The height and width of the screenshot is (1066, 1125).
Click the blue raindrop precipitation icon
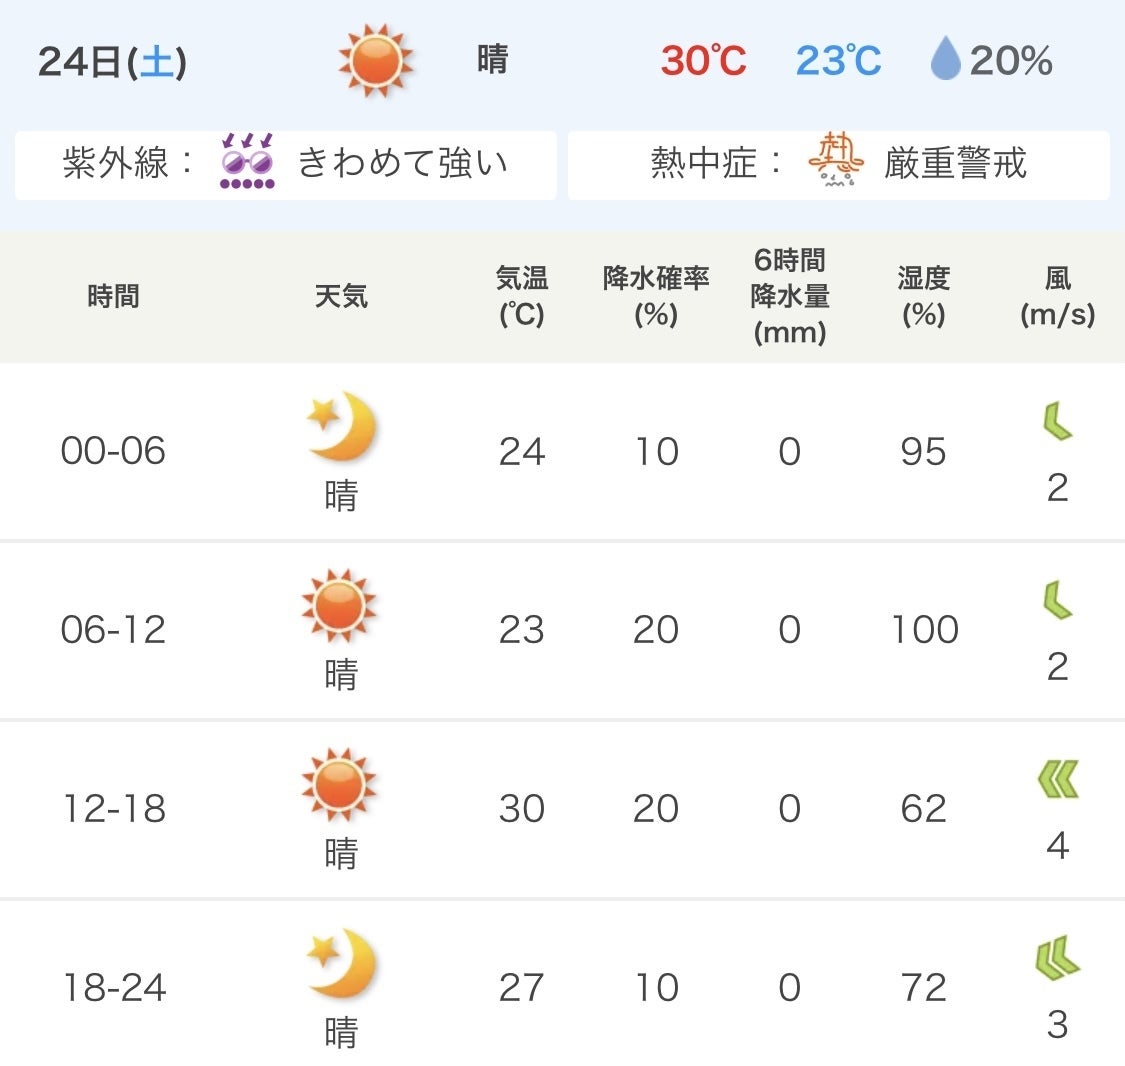[x=944, y=60]
